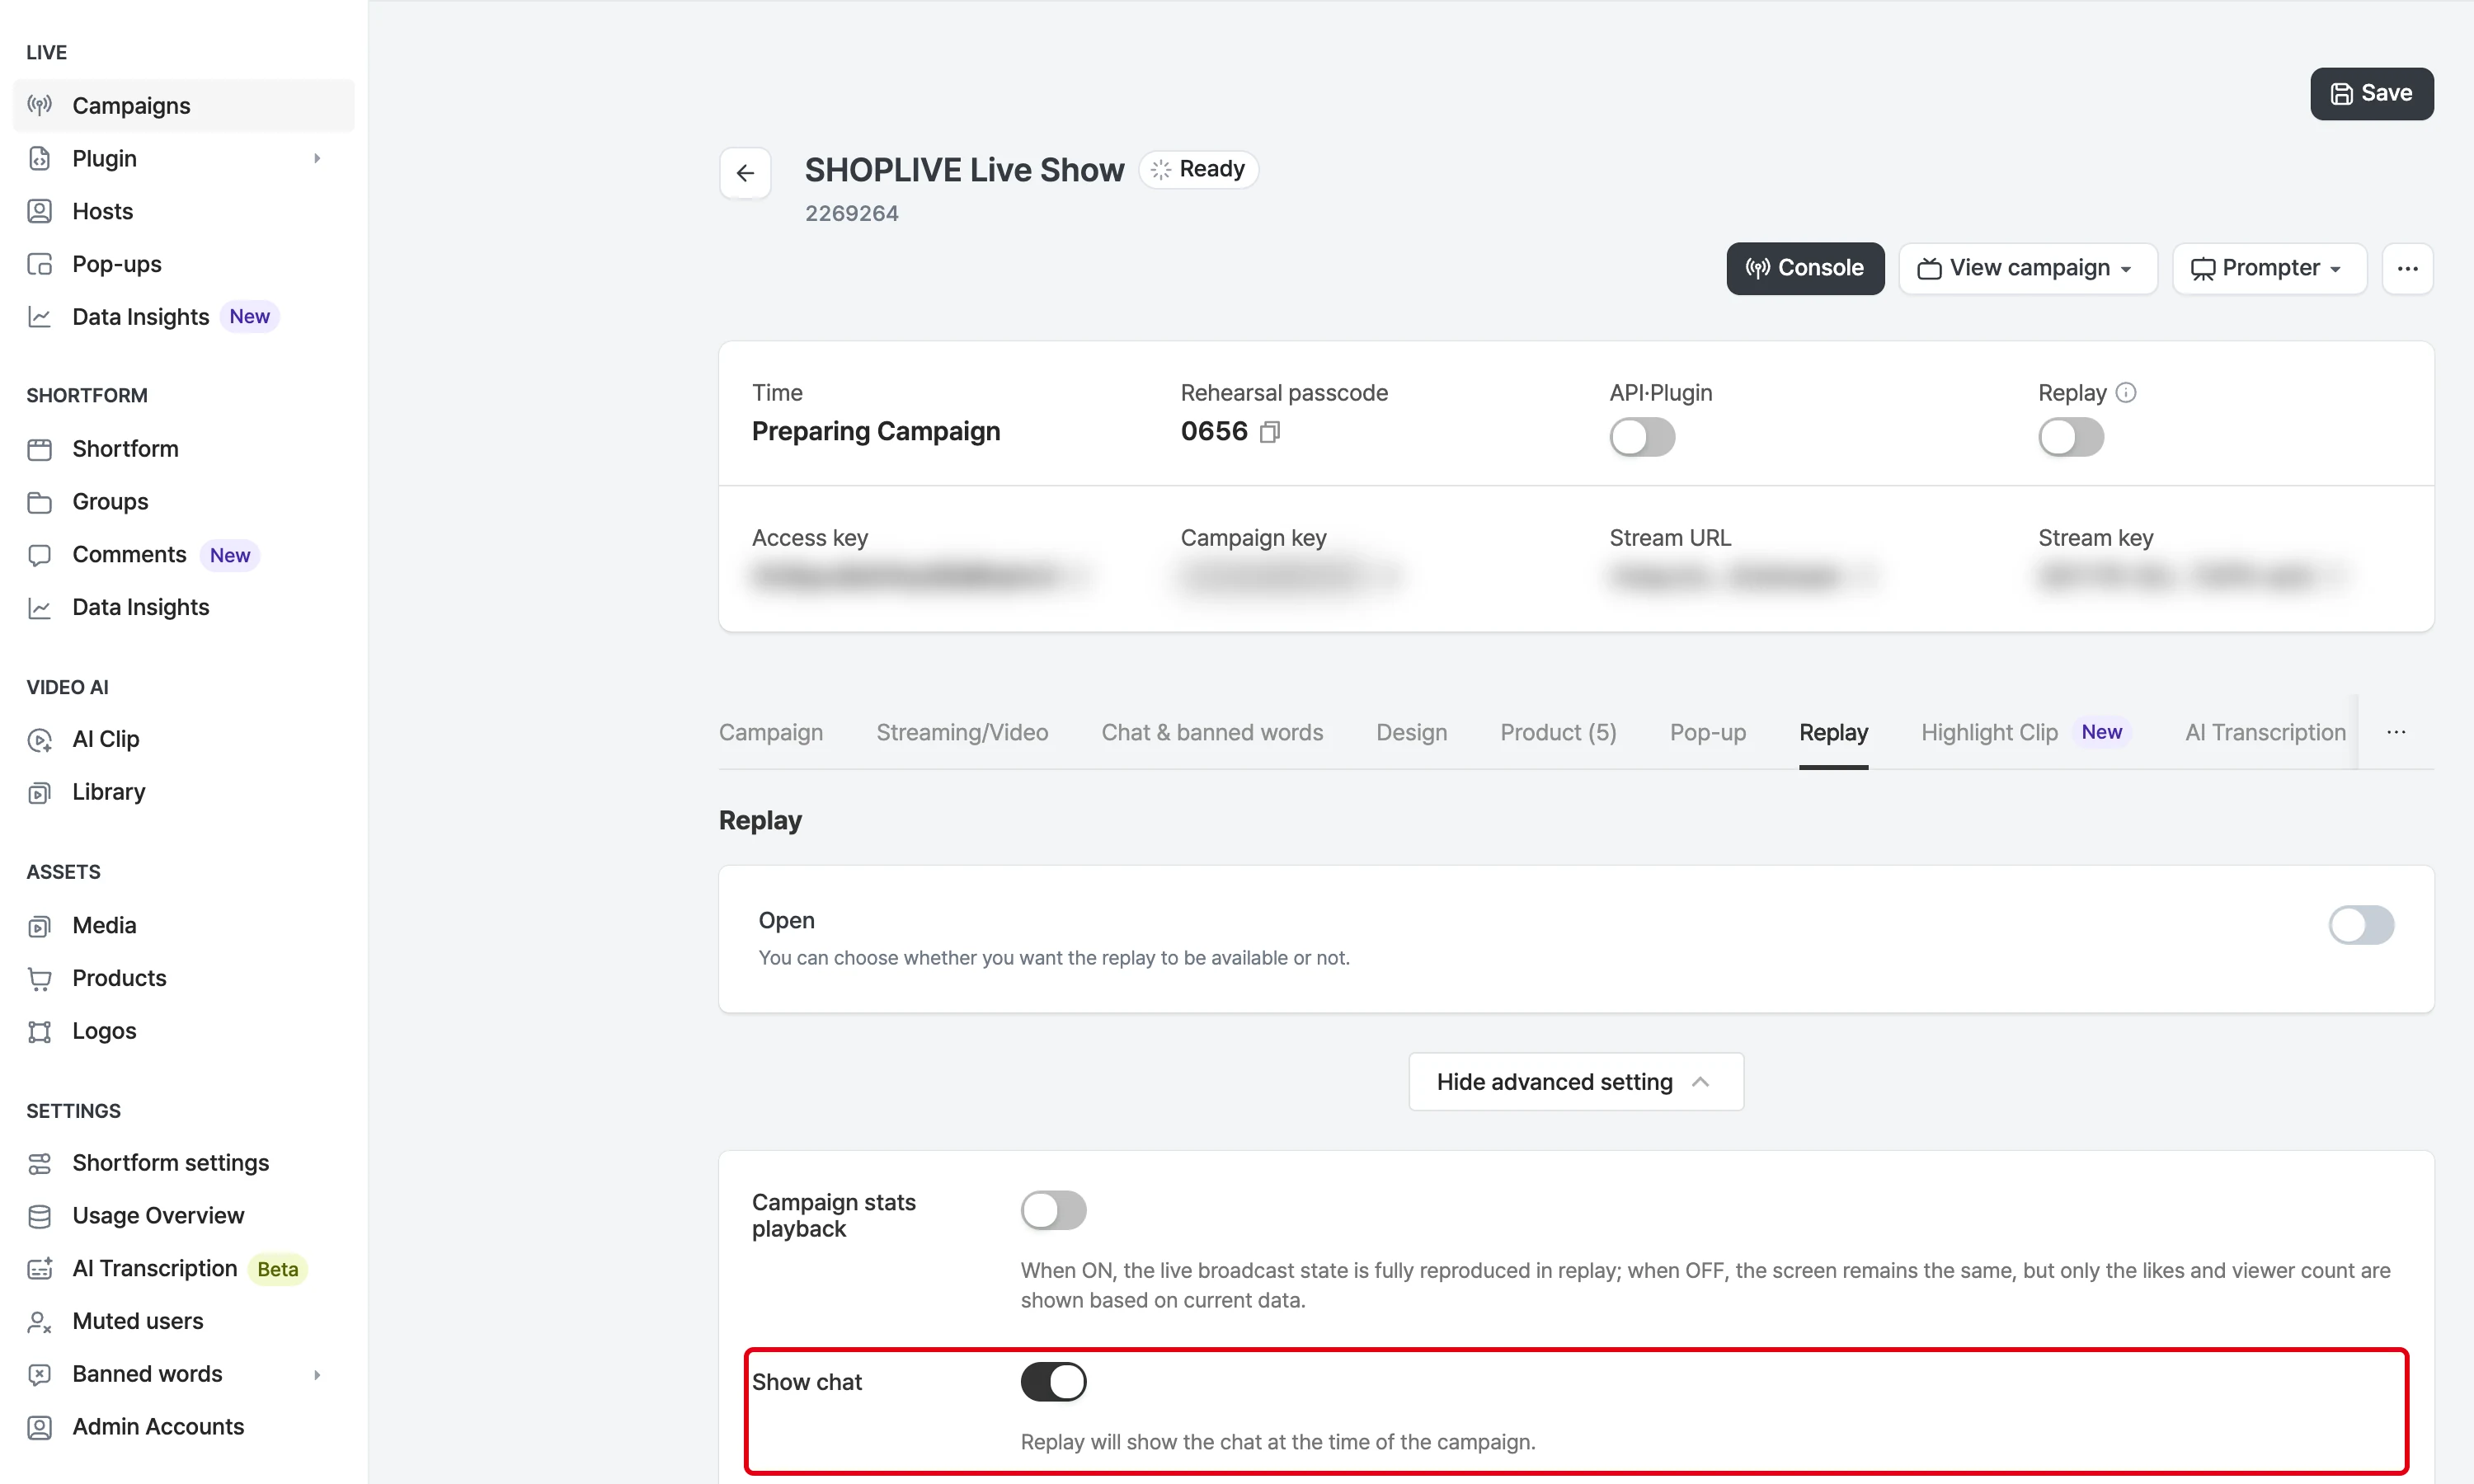Open Campaigns in the sidebar

(x=184, y=105)
